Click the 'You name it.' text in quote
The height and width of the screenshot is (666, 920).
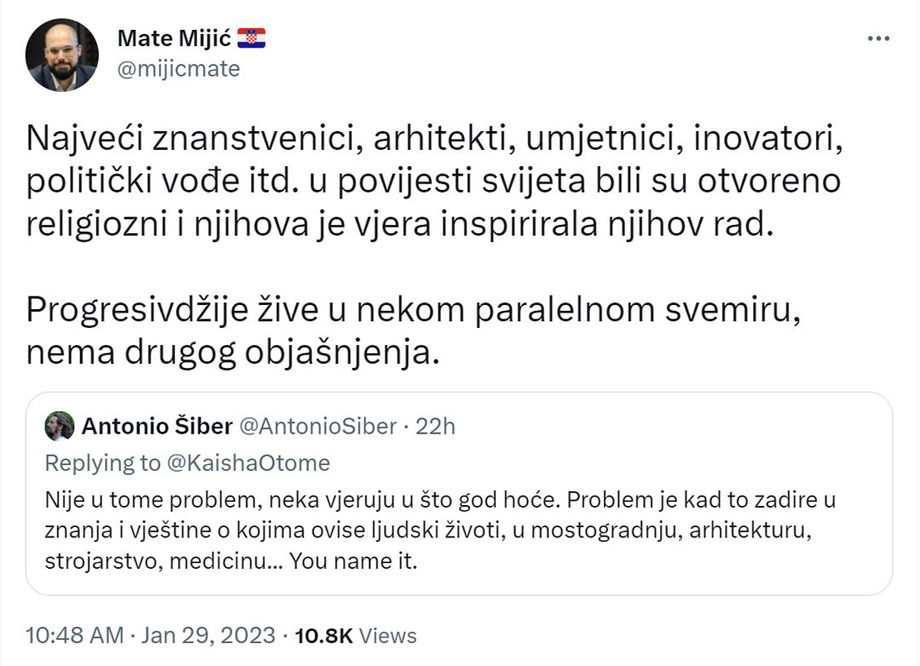click(353, 562)
